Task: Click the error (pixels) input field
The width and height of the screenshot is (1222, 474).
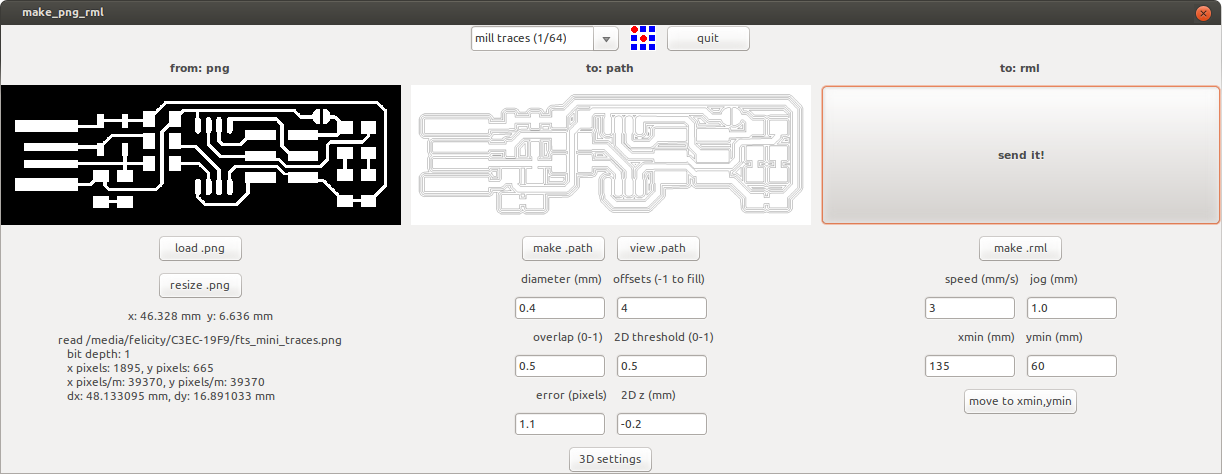Action: tap(560, 424)
